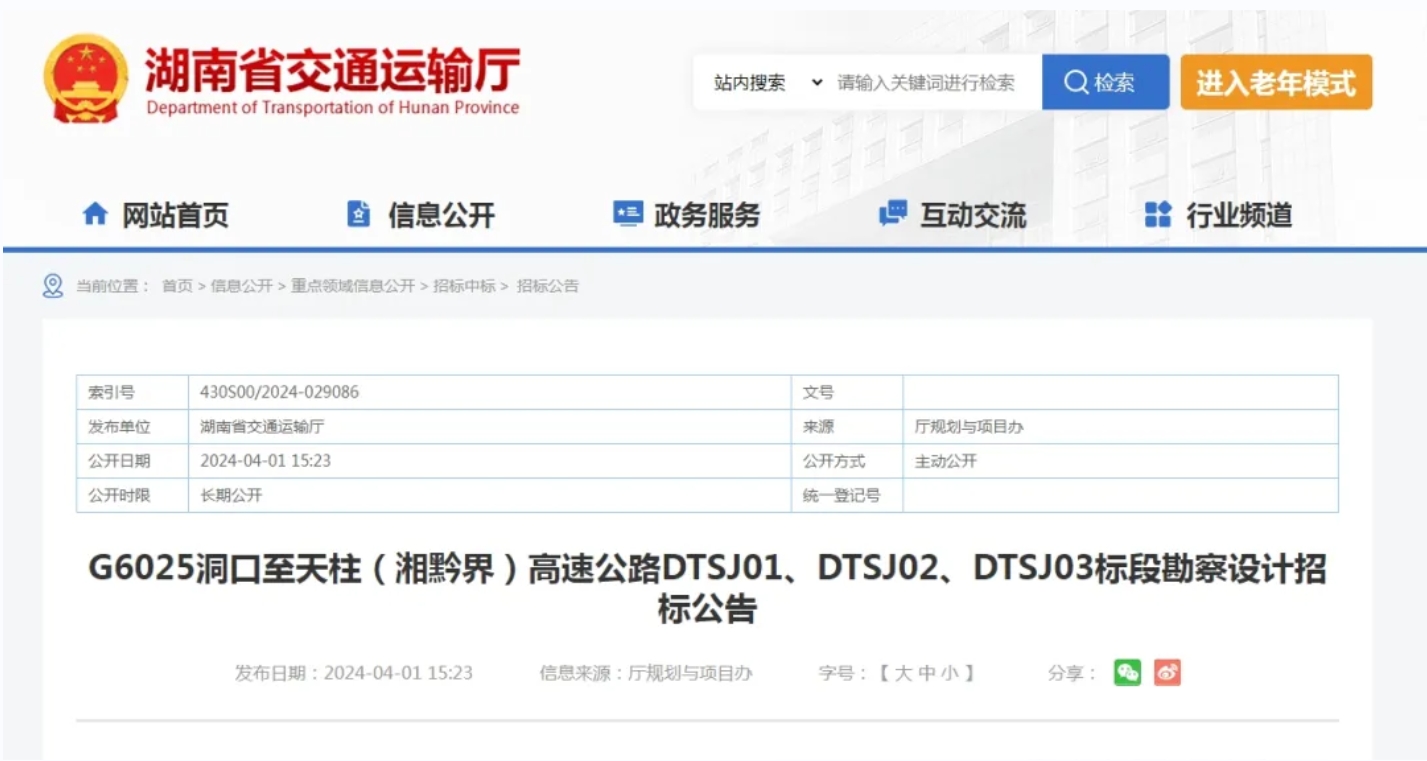Screen dimensions: 1427x761
Task: Click the keyword search input field
Action: tap(934, 83)
